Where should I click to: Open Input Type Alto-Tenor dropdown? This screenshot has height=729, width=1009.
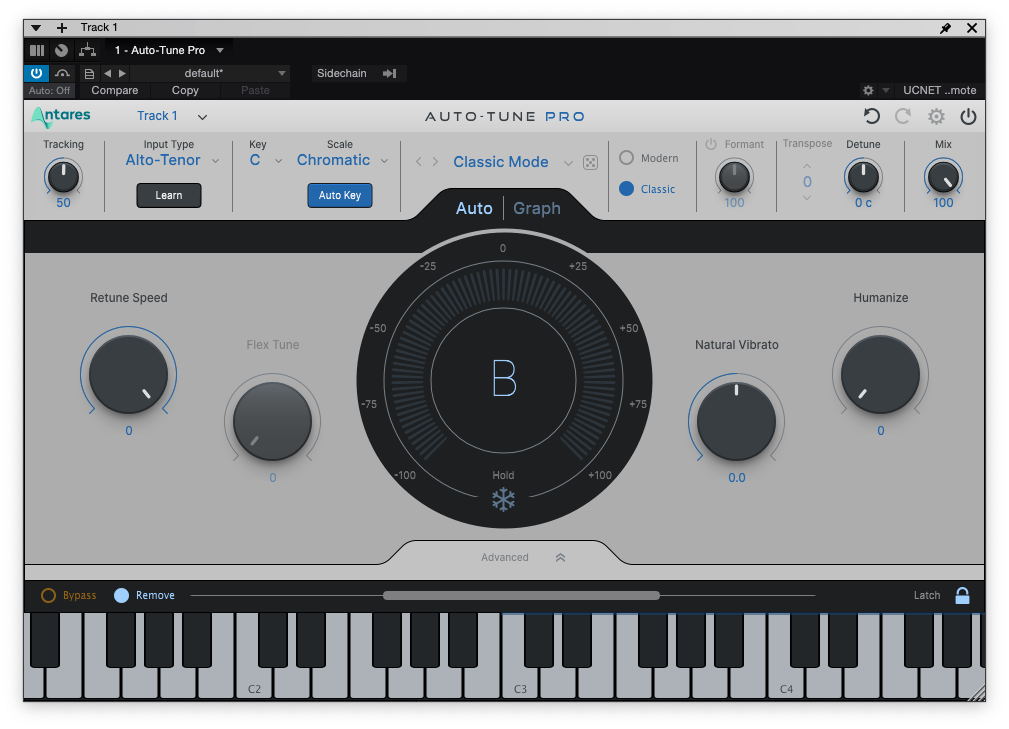pos(216,161)
